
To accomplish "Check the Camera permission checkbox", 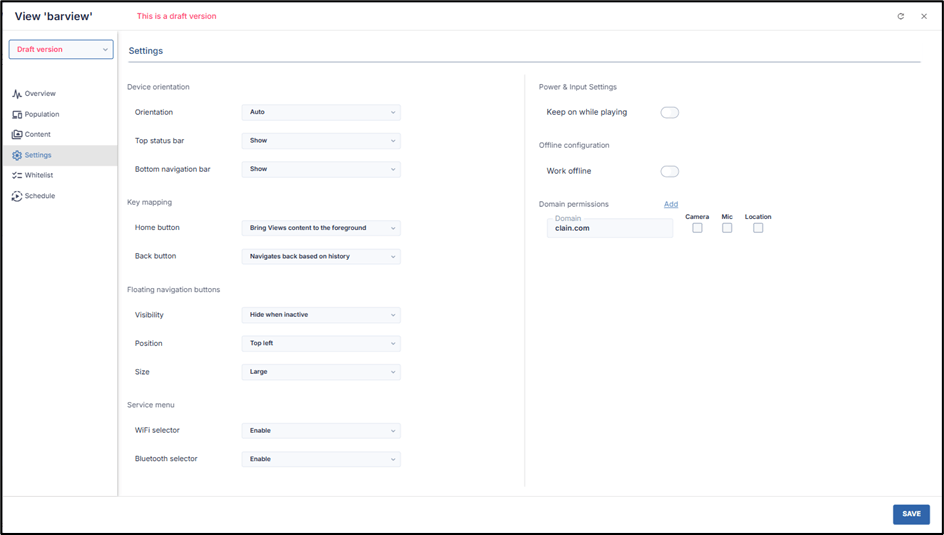I will pos(697,228).
